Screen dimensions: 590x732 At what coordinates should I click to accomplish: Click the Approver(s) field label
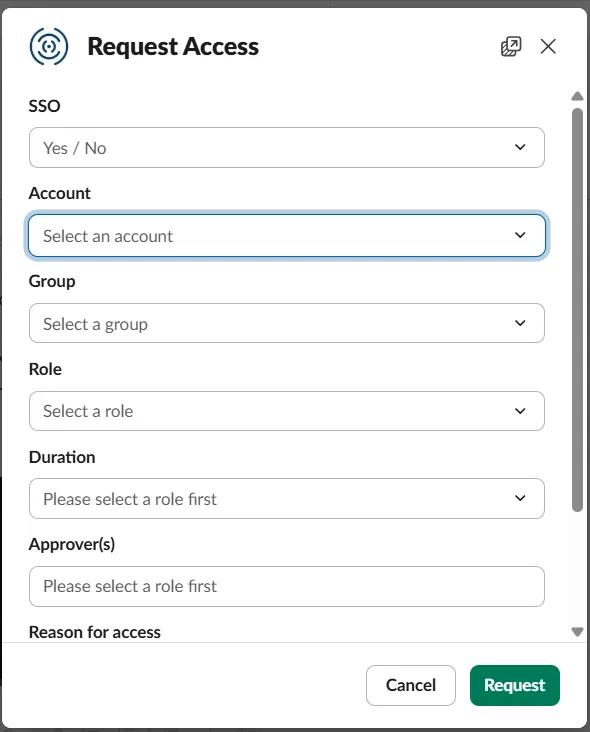tap(72, 544)
